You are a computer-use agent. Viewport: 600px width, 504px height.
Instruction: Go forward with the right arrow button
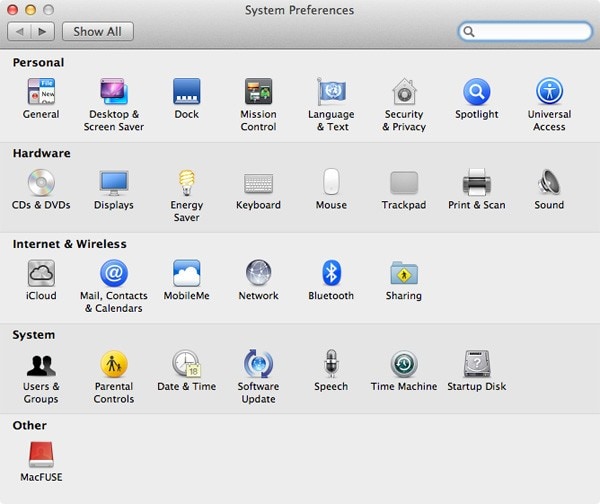tap(42, 31)
